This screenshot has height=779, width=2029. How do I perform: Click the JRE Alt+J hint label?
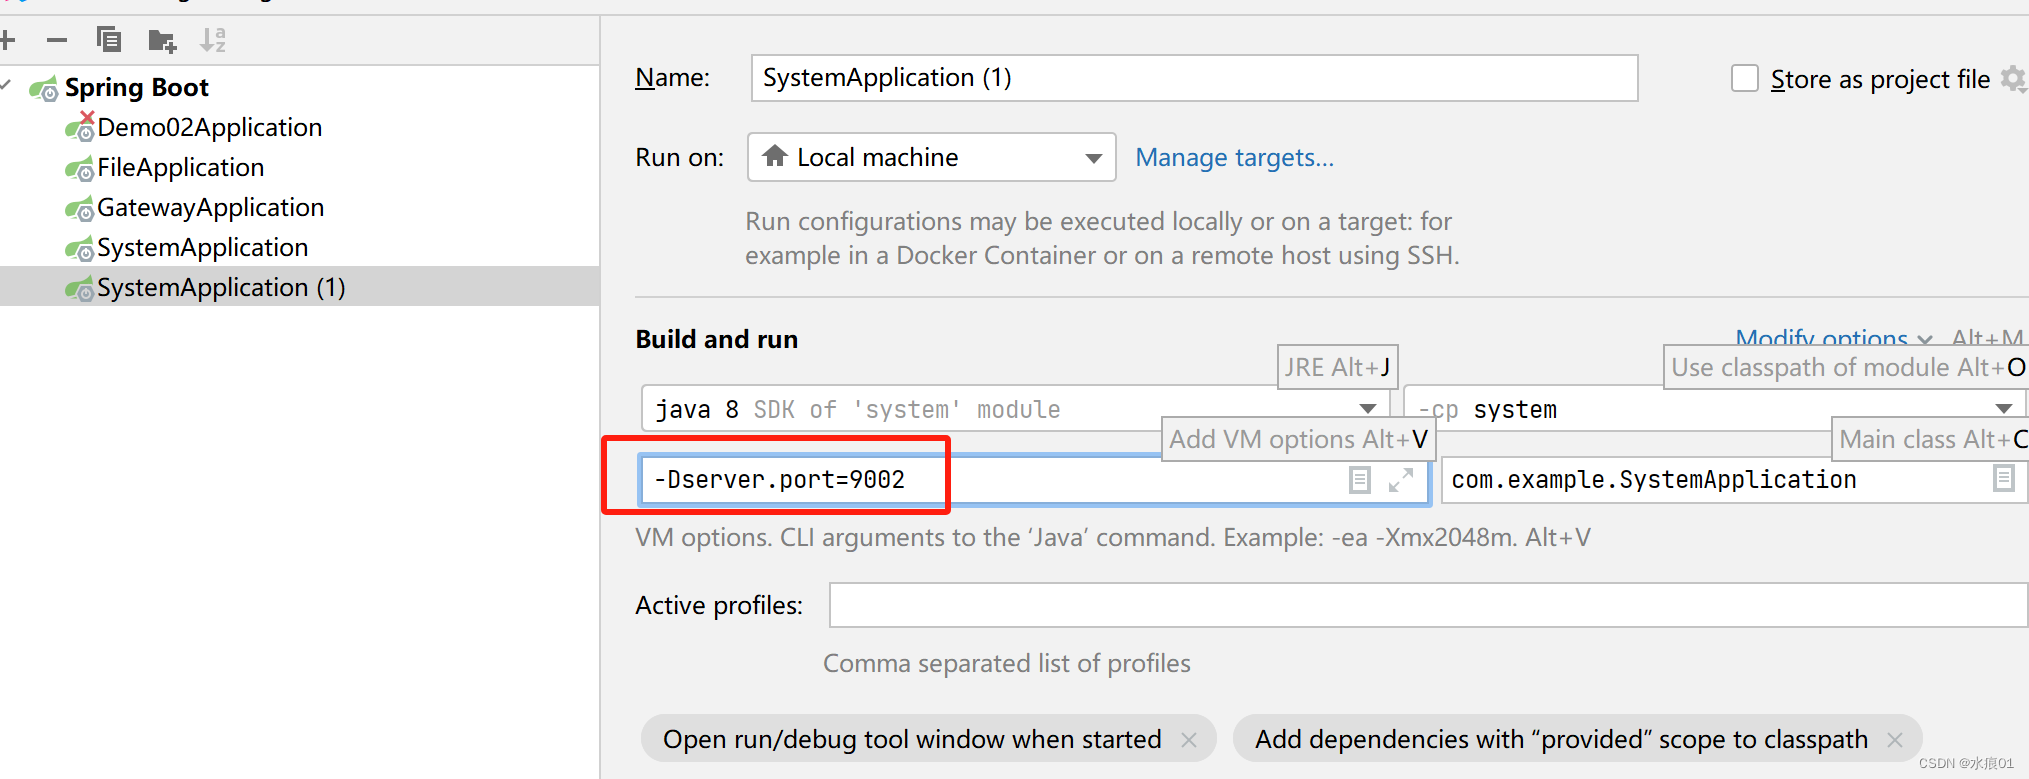click(1338, 367)
